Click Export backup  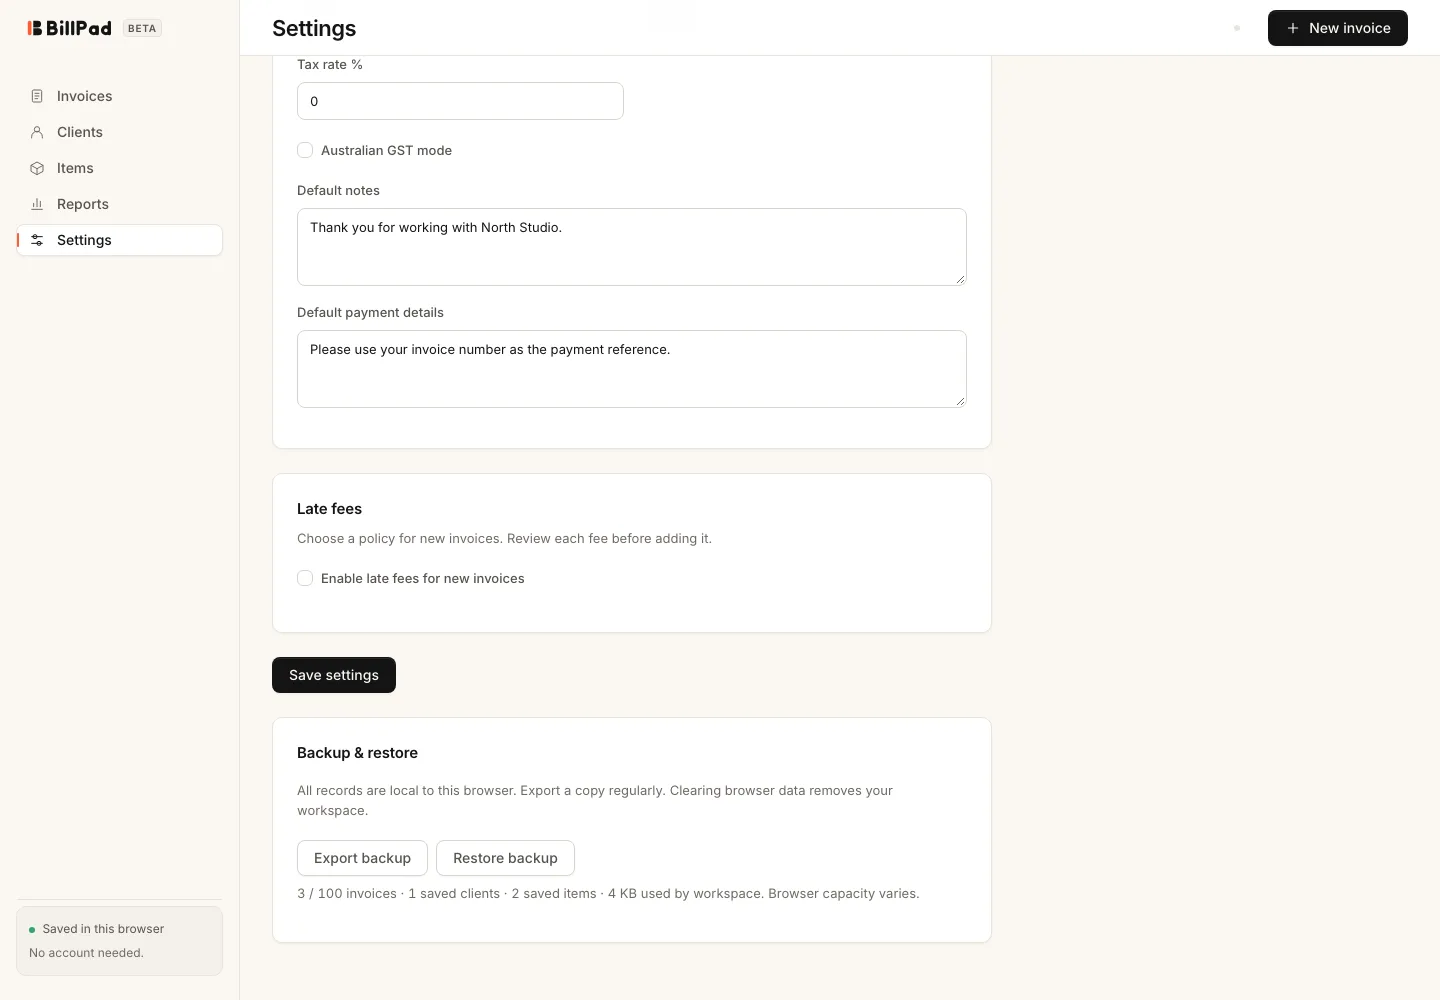coord(362,858)
